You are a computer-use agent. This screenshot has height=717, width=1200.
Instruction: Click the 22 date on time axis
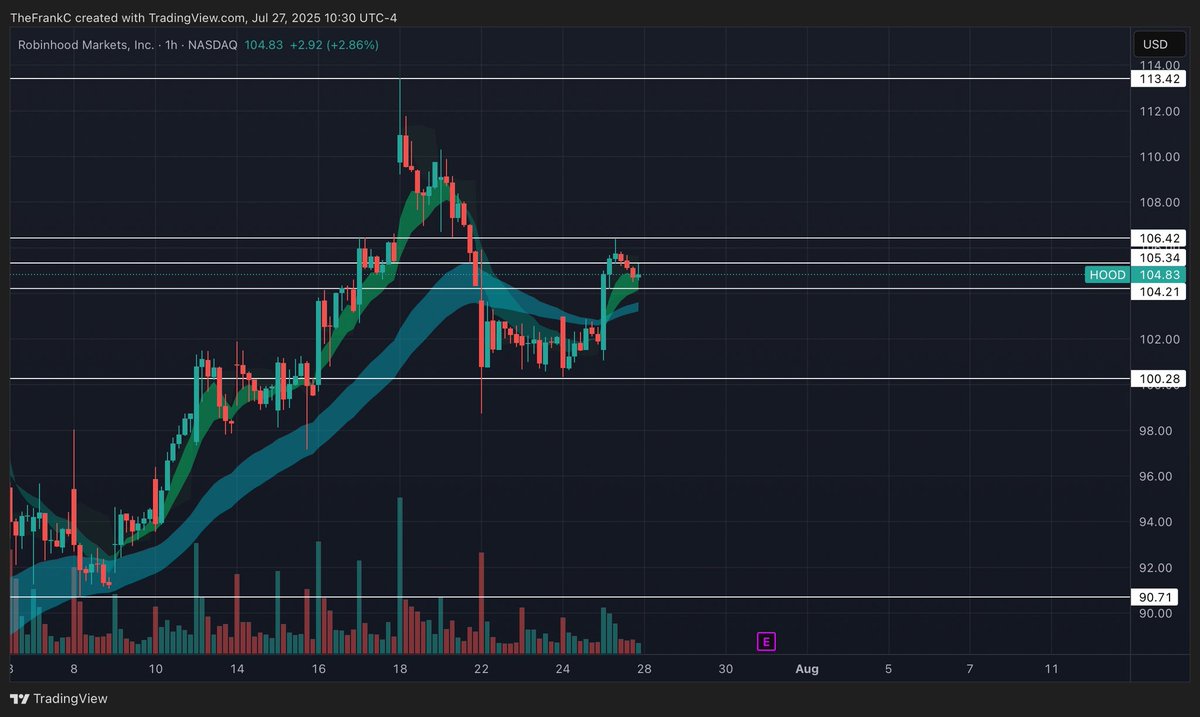click(x=481, y=668)
